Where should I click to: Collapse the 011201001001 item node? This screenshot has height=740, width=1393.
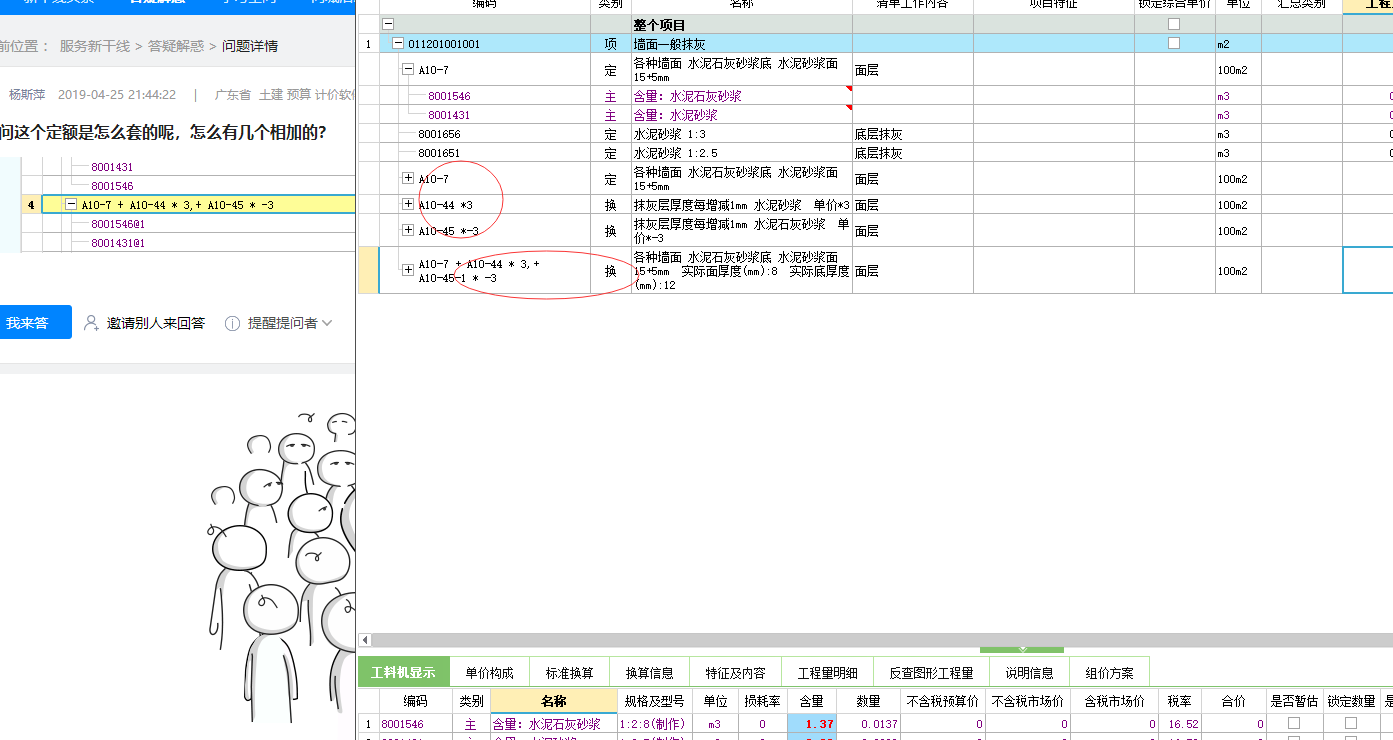(x=398, y=43)
